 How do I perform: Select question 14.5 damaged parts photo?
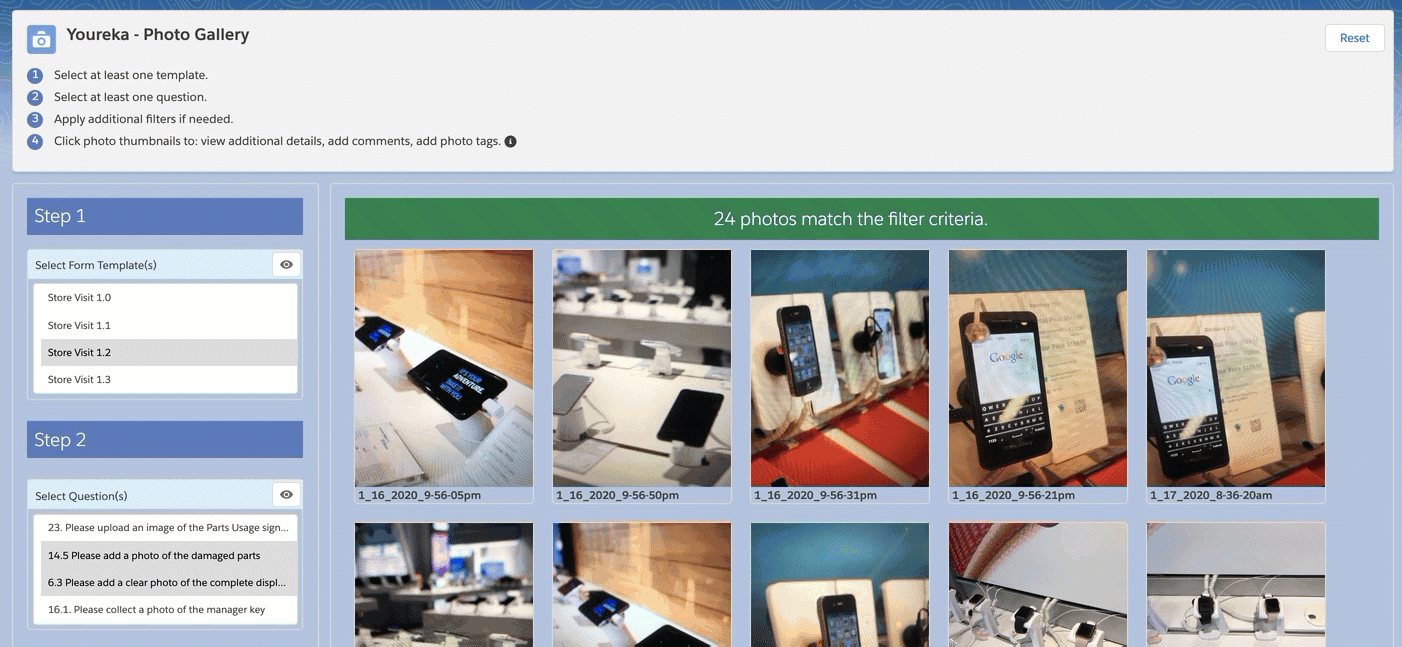point(169,555)
